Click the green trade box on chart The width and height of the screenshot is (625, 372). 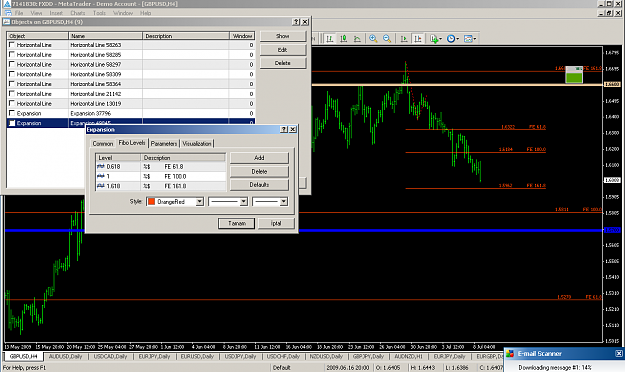pyautogui.click(x=574, y=75)
